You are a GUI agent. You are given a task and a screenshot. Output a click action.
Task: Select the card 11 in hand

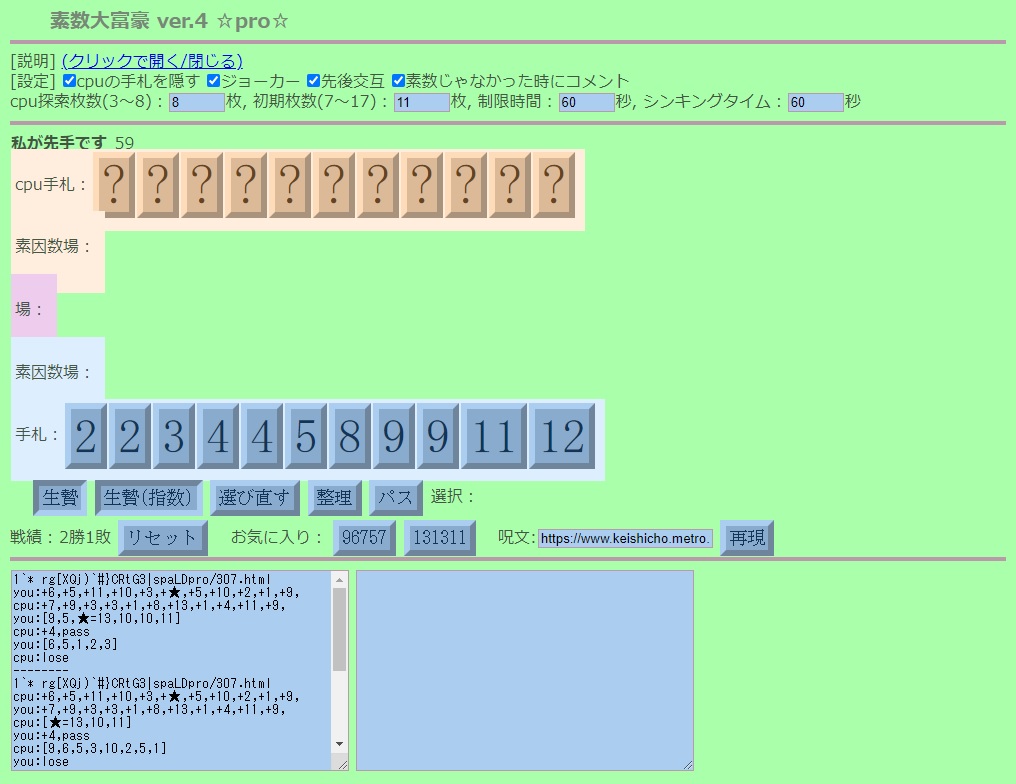click(494, 435)
